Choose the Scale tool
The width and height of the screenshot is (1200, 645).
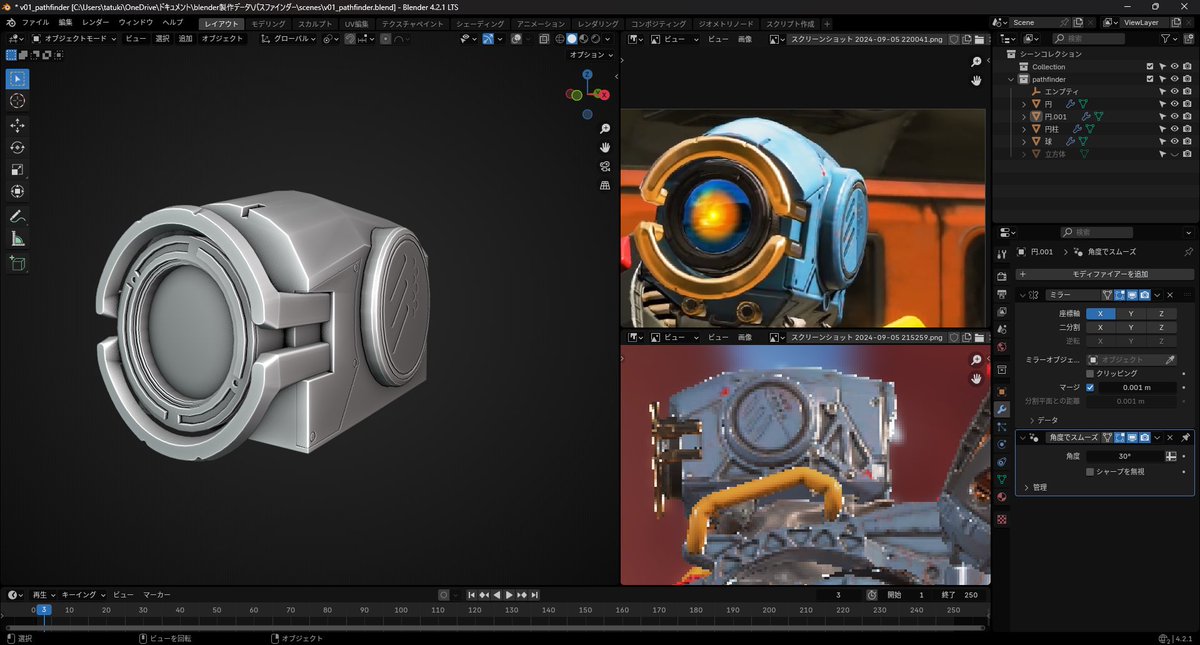[17, 169]
